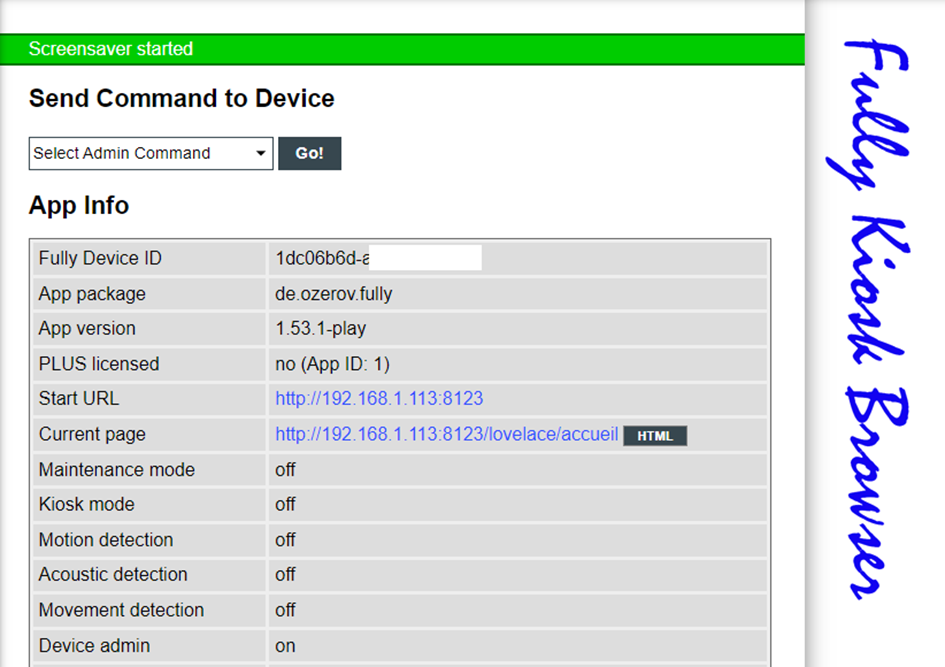The width and height of the screenshot is (945, 667).
Task: Click the Motion detection off value
Action: point(285,540)
